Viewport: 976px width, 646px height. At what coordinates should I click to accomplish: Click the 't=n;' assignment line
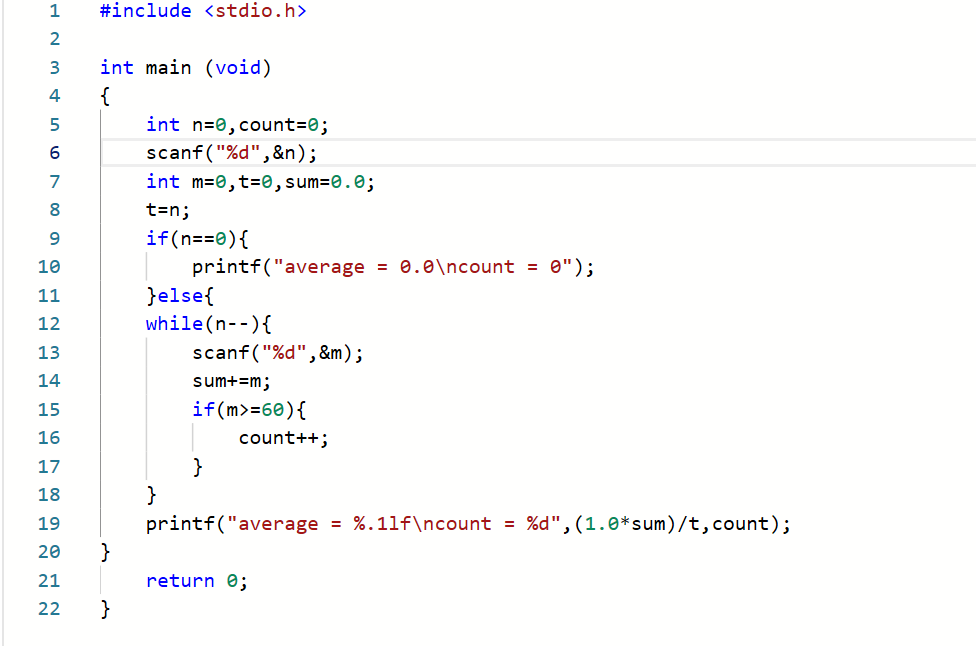[168, 210]
